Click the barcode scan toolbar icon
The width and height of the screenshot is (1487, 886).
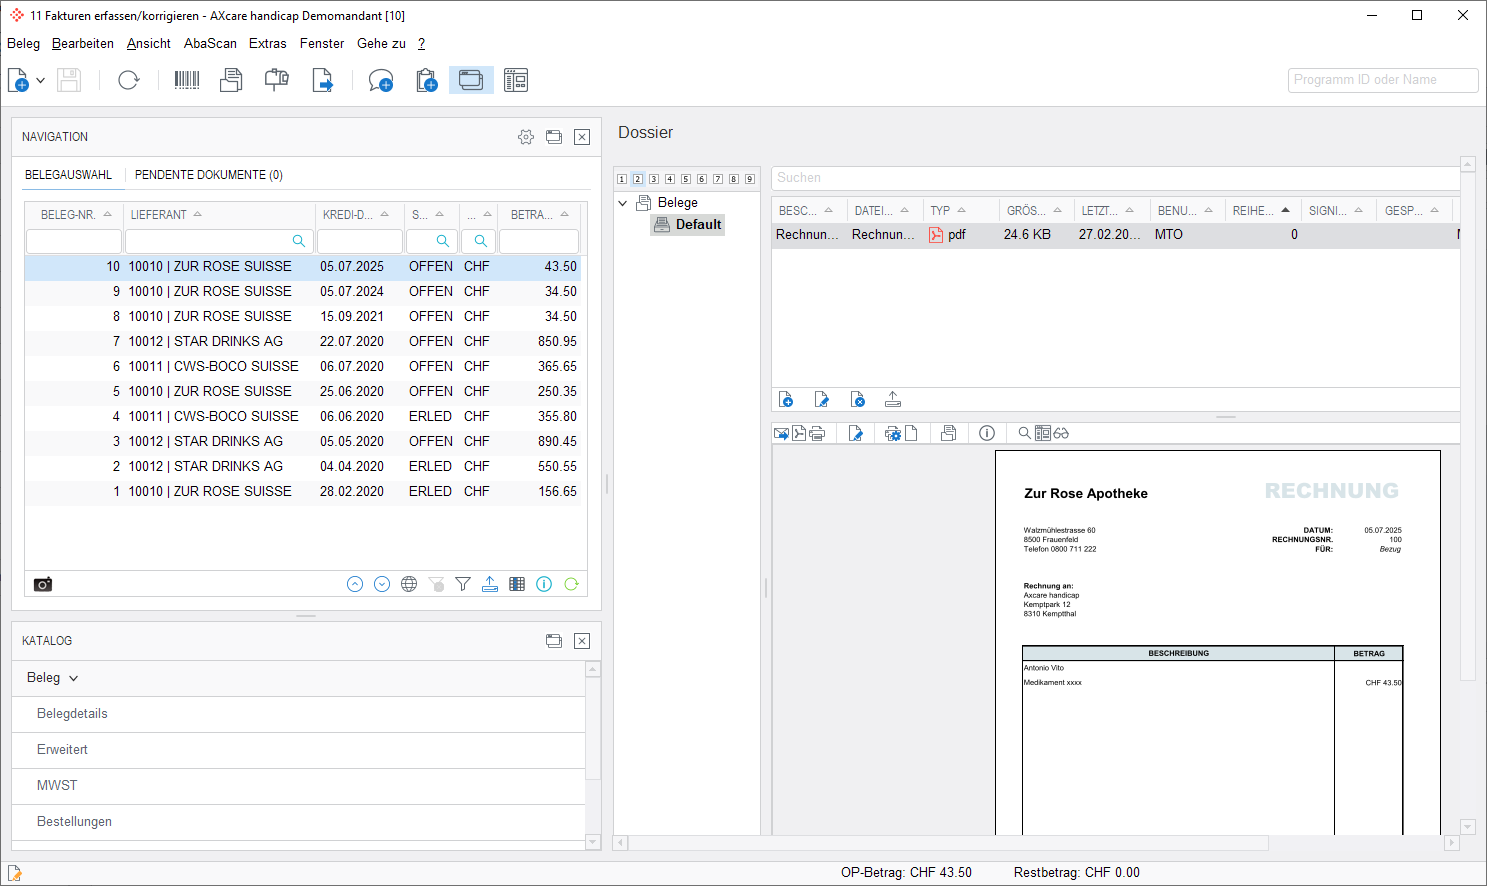187,80
